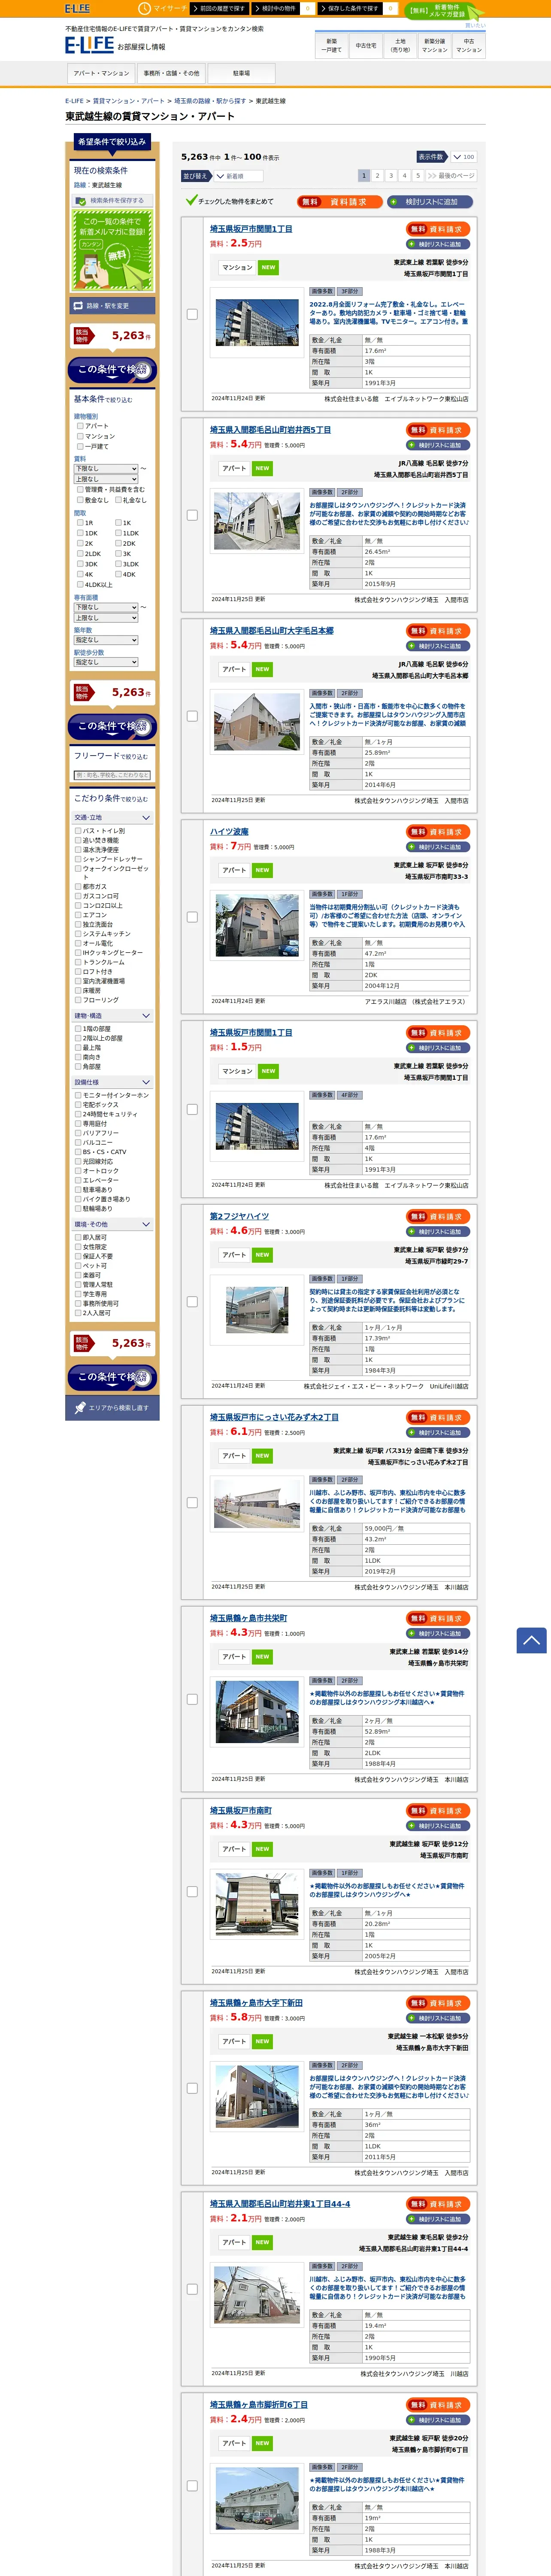Click the フリーワード search text field

[x=112, y=775]
